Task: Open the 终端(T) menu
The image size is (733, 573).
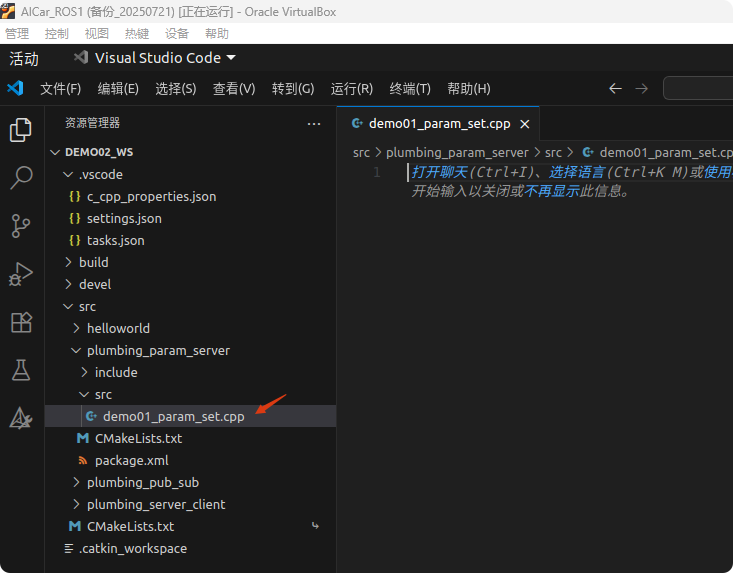Action: tap(410, 88)
